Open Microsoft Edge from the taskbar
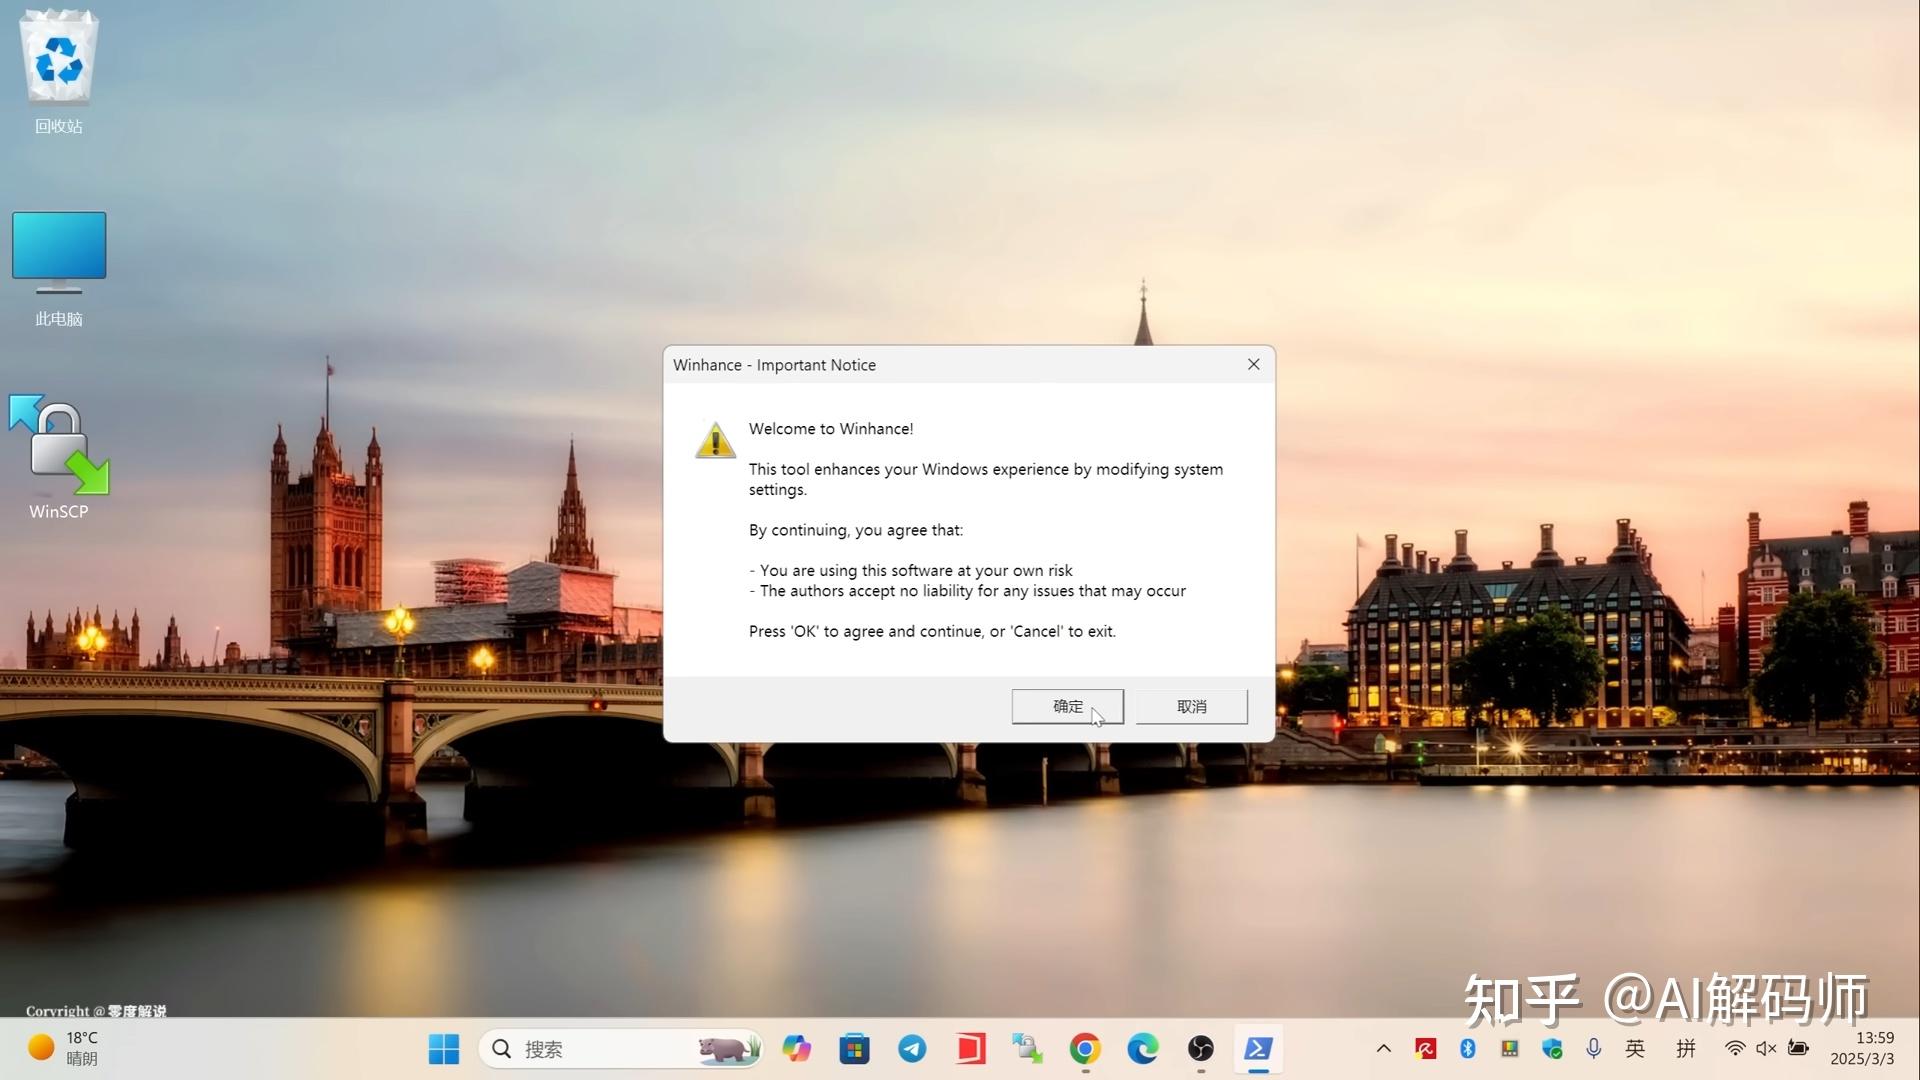This screenshot has width=1920, height=1080. pyautogui.click(x=1143, y=1048)
